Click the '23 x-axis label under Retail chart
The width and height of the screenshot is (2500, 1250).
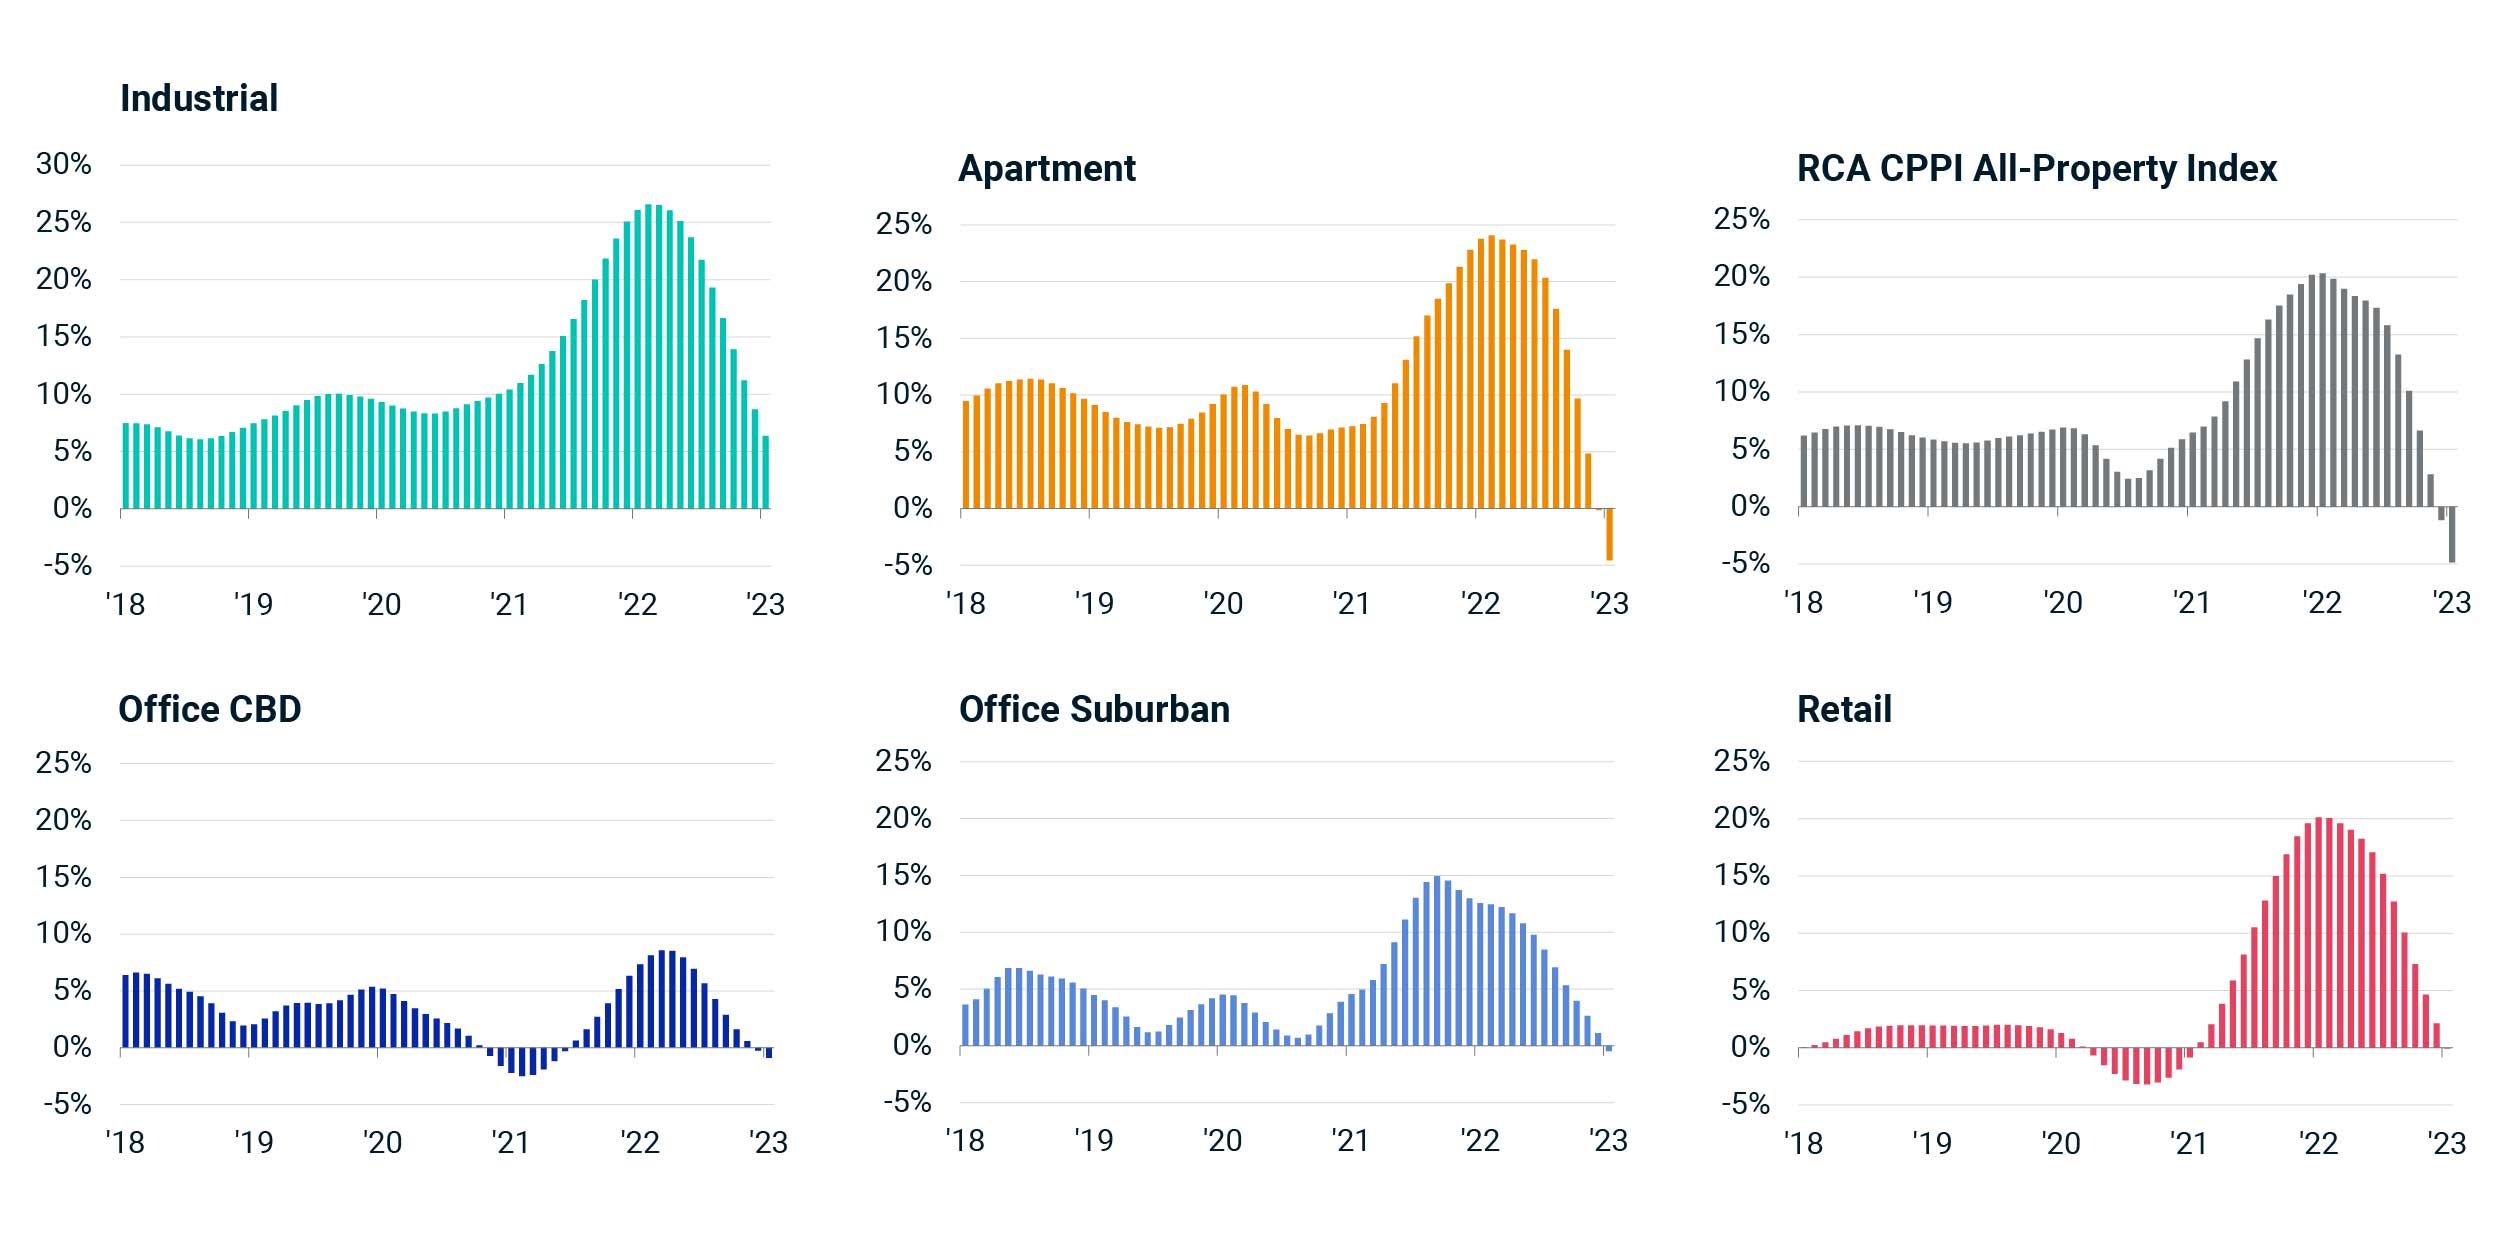pos(2447,1142)
